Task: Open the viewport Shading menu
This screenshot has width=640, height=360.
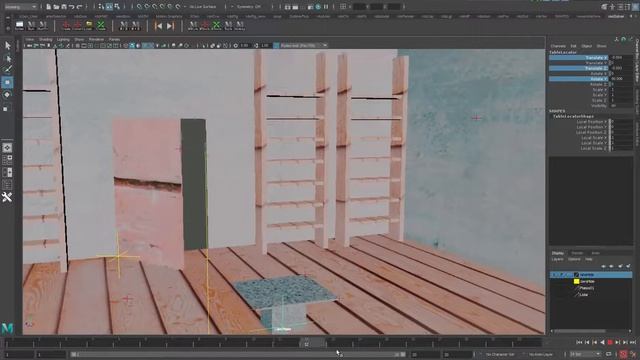Action: (45, 40)
